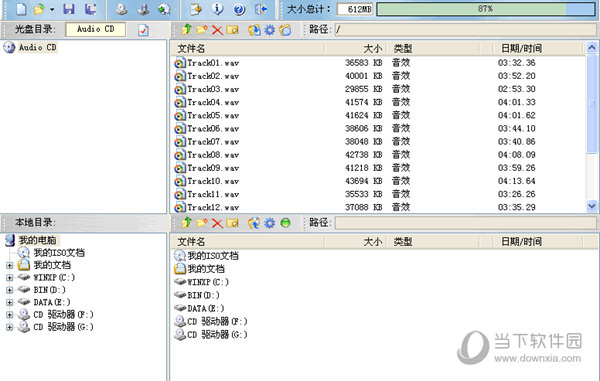
Task: Click file list scrollbar up arrow
Action: [x=592, y=47]
